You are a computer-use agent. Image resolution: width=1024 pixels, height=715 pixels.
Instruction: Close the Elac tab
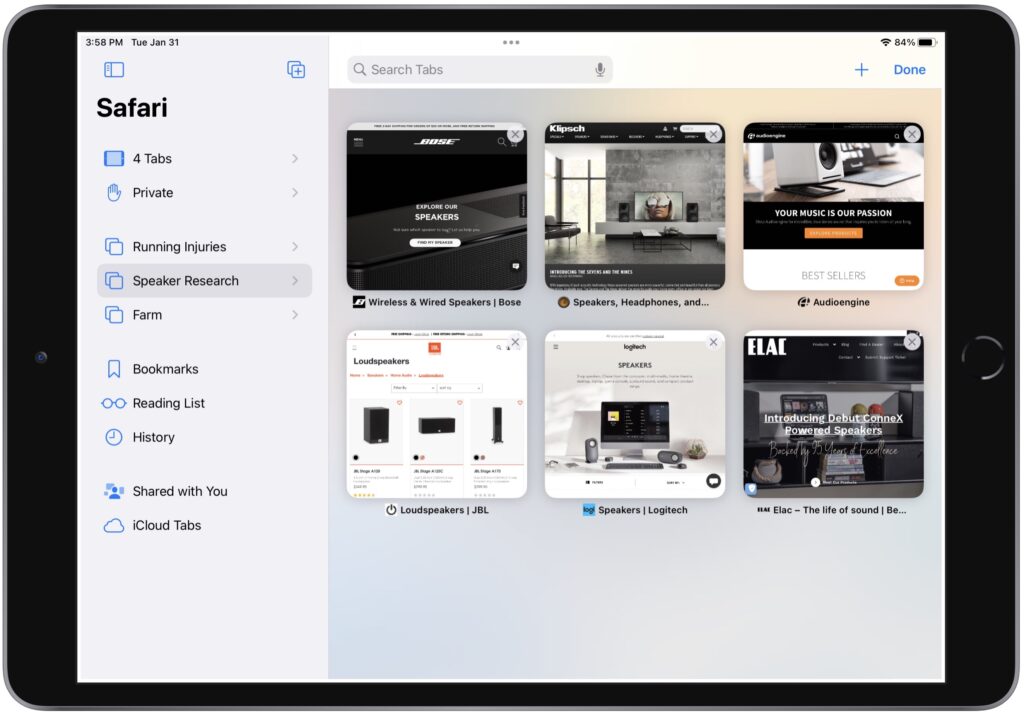tap(912, 342)
